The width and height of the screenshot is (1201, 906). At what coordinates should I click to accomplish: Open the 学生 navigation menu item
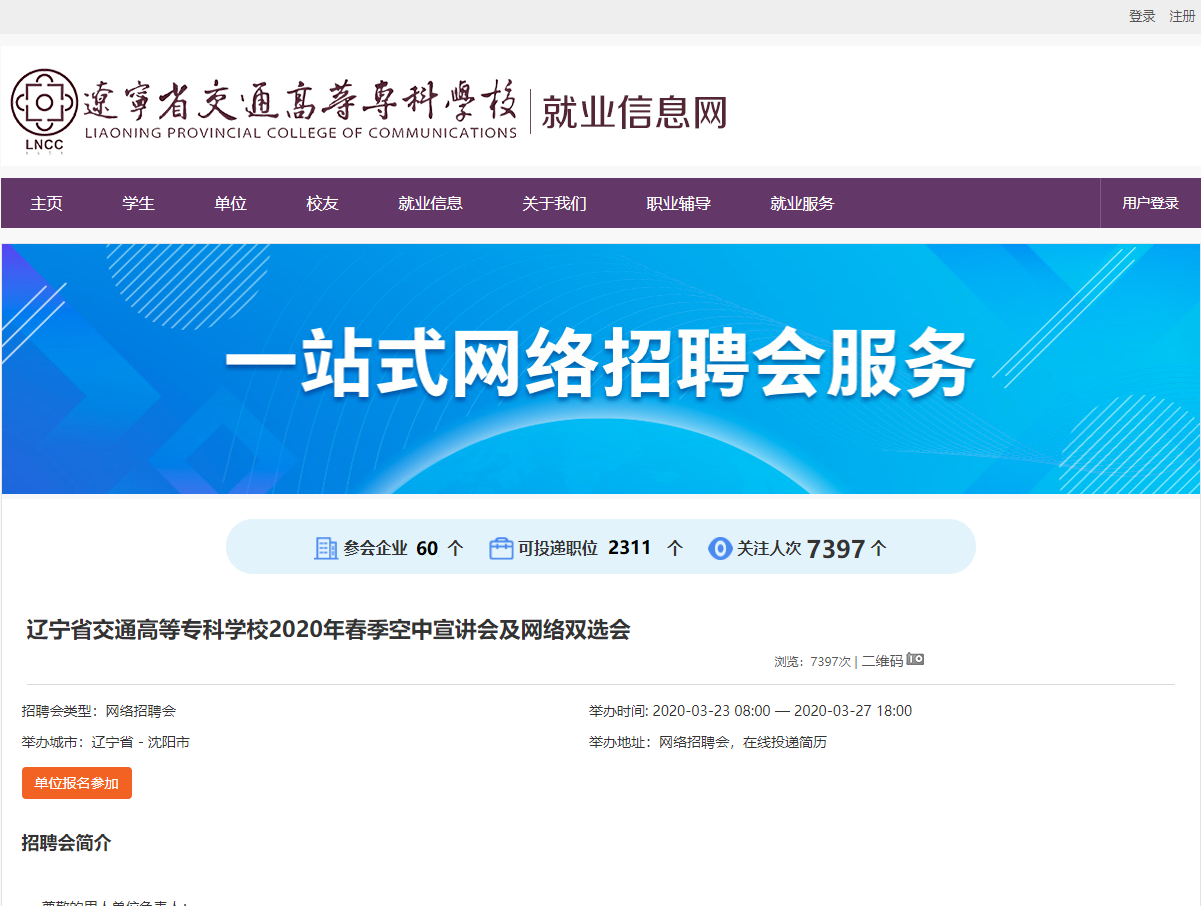138,203
